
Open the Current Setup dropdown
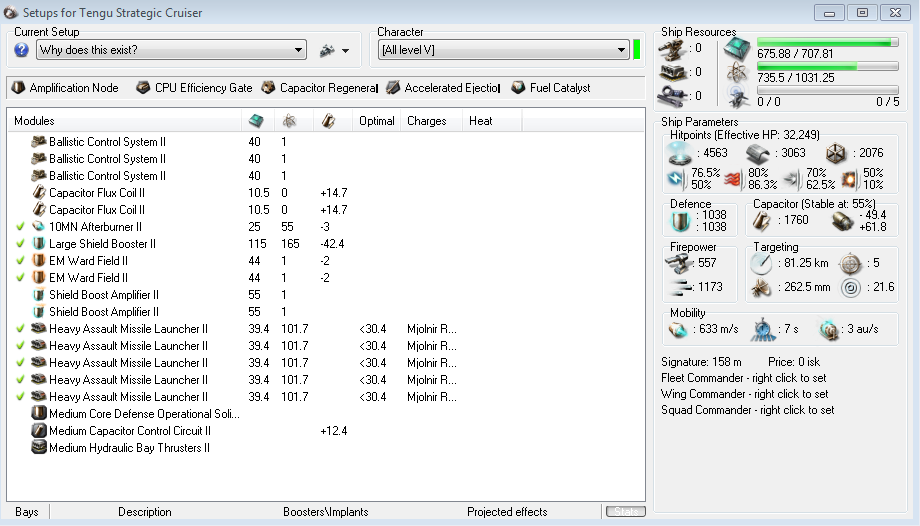[171, 50]
